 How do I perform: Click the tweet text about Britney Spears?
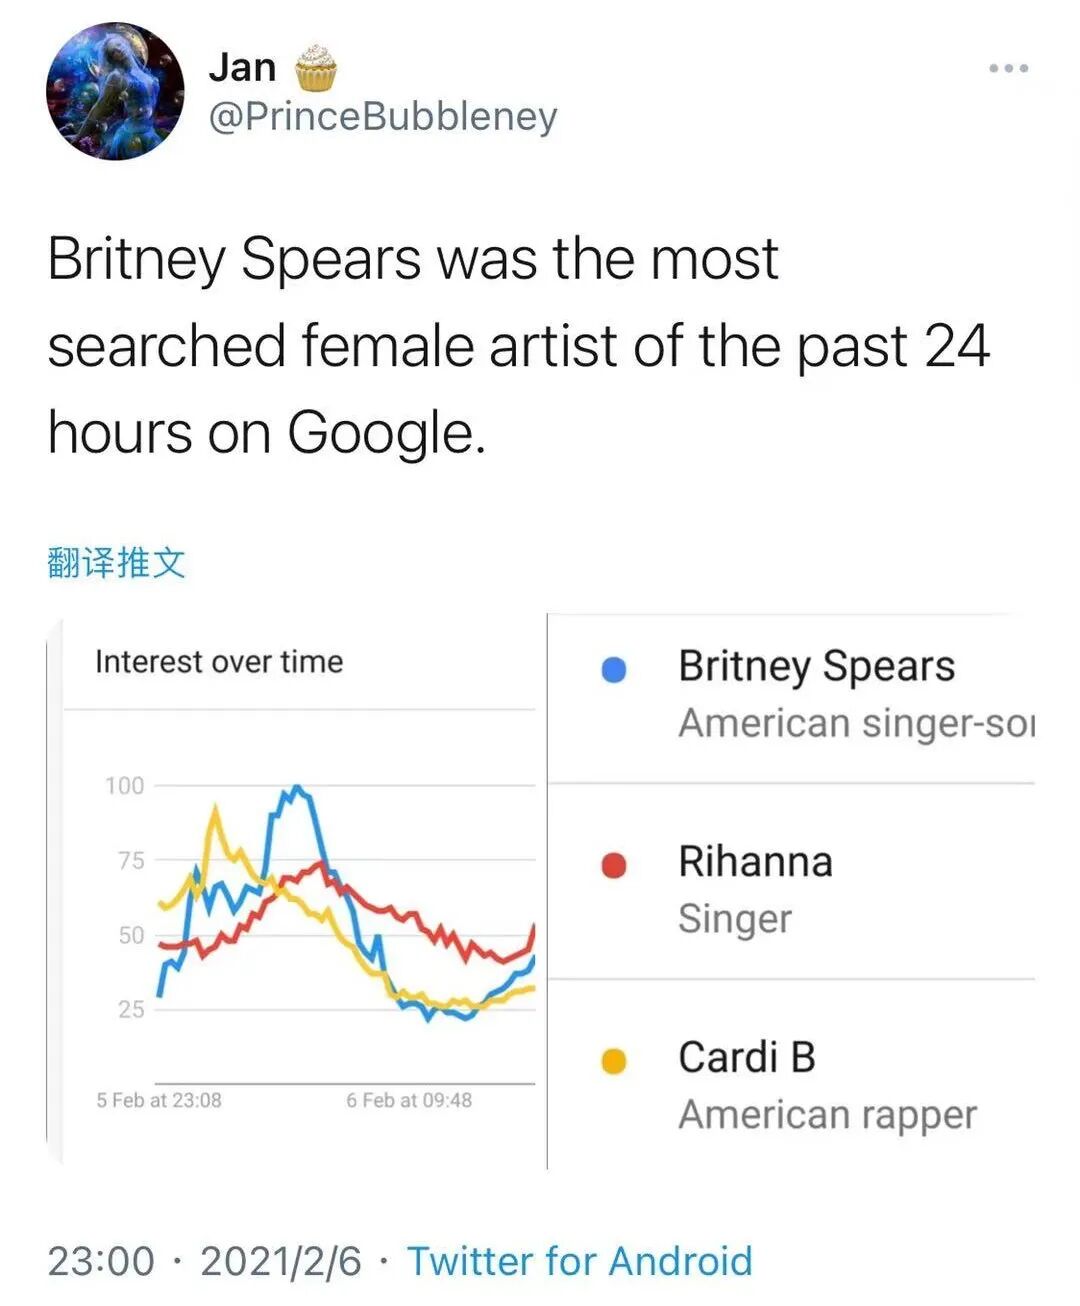pos(518,346)
